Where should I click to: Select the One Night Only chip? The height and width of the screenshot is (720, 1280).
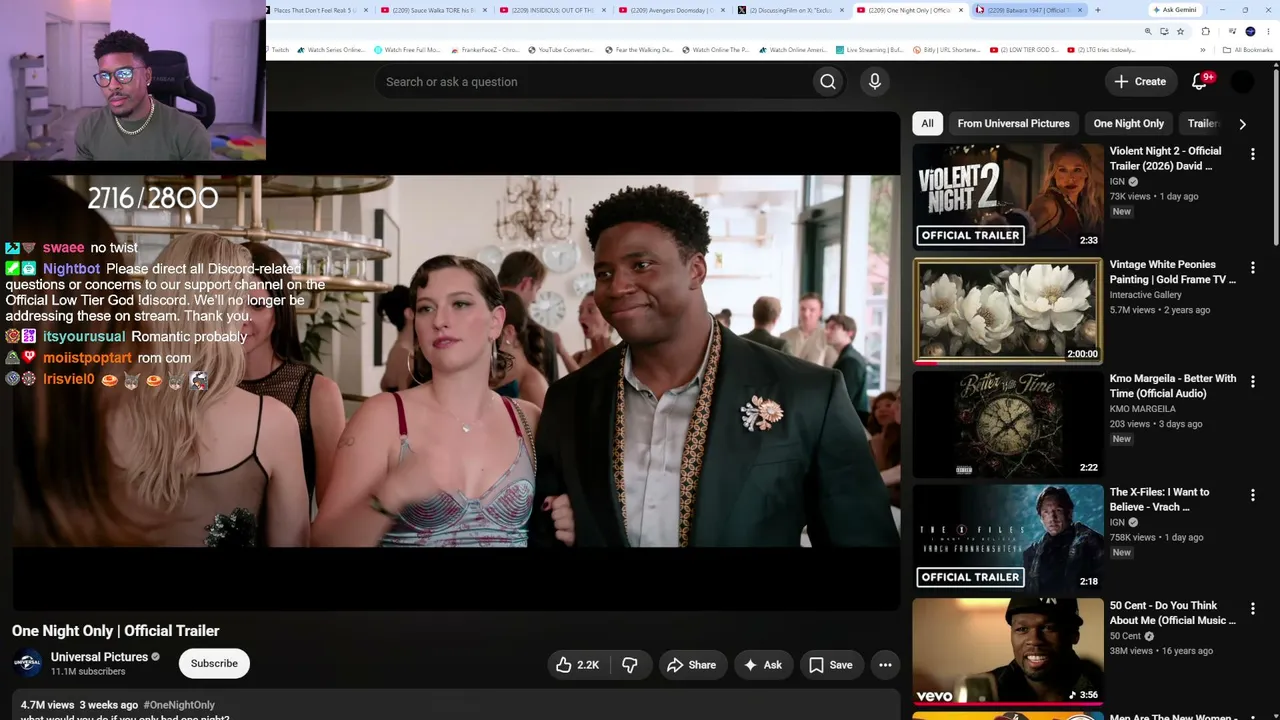(1128, 124)
